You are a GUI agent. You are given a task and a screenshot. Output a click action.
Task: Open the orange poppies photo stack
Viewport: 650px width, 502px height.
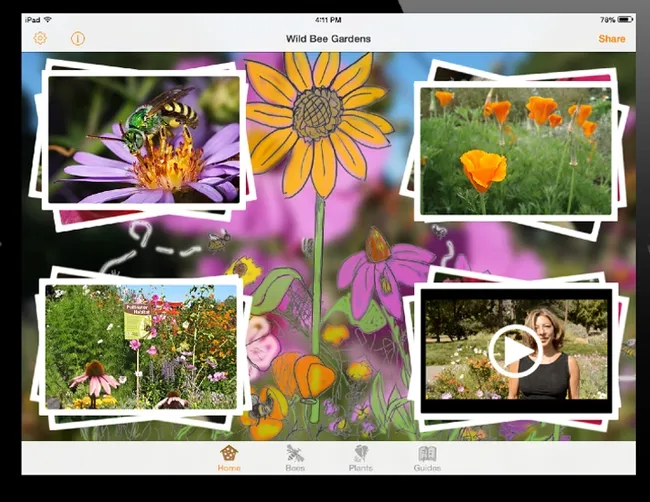click(514, 150)
